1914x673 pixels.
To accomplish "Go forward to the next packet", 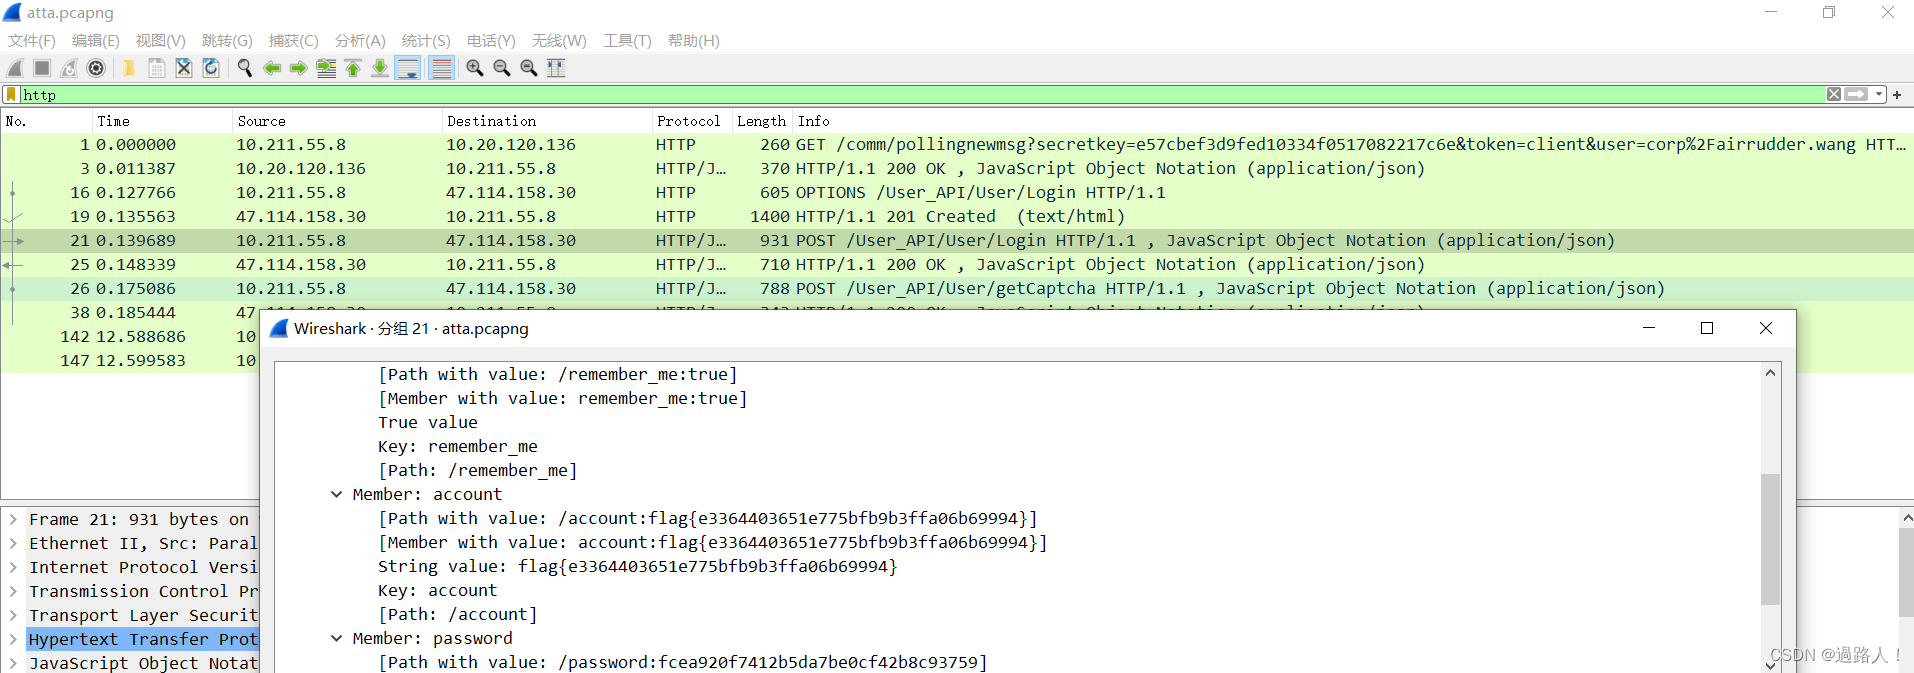I will click(x=298, y=68).
